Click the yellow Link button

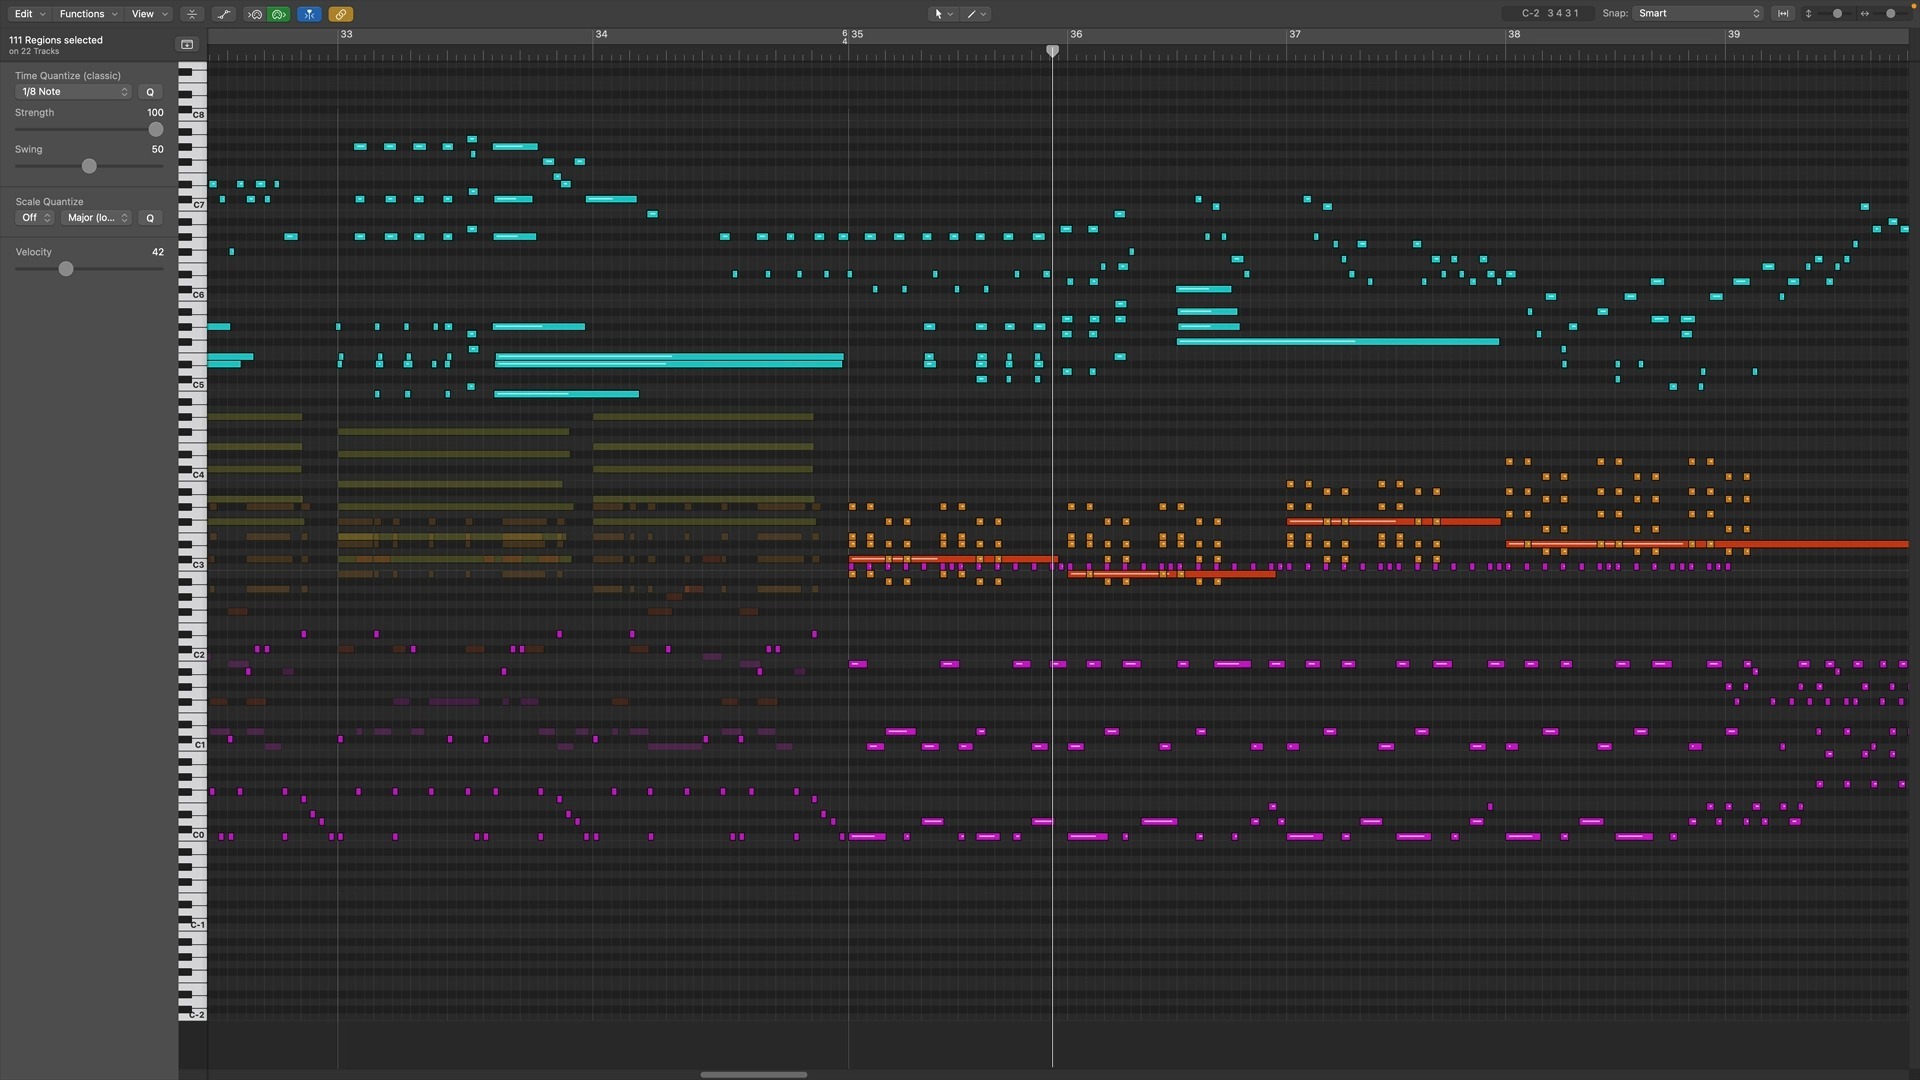pyautogui.click(x=340, y=14)
